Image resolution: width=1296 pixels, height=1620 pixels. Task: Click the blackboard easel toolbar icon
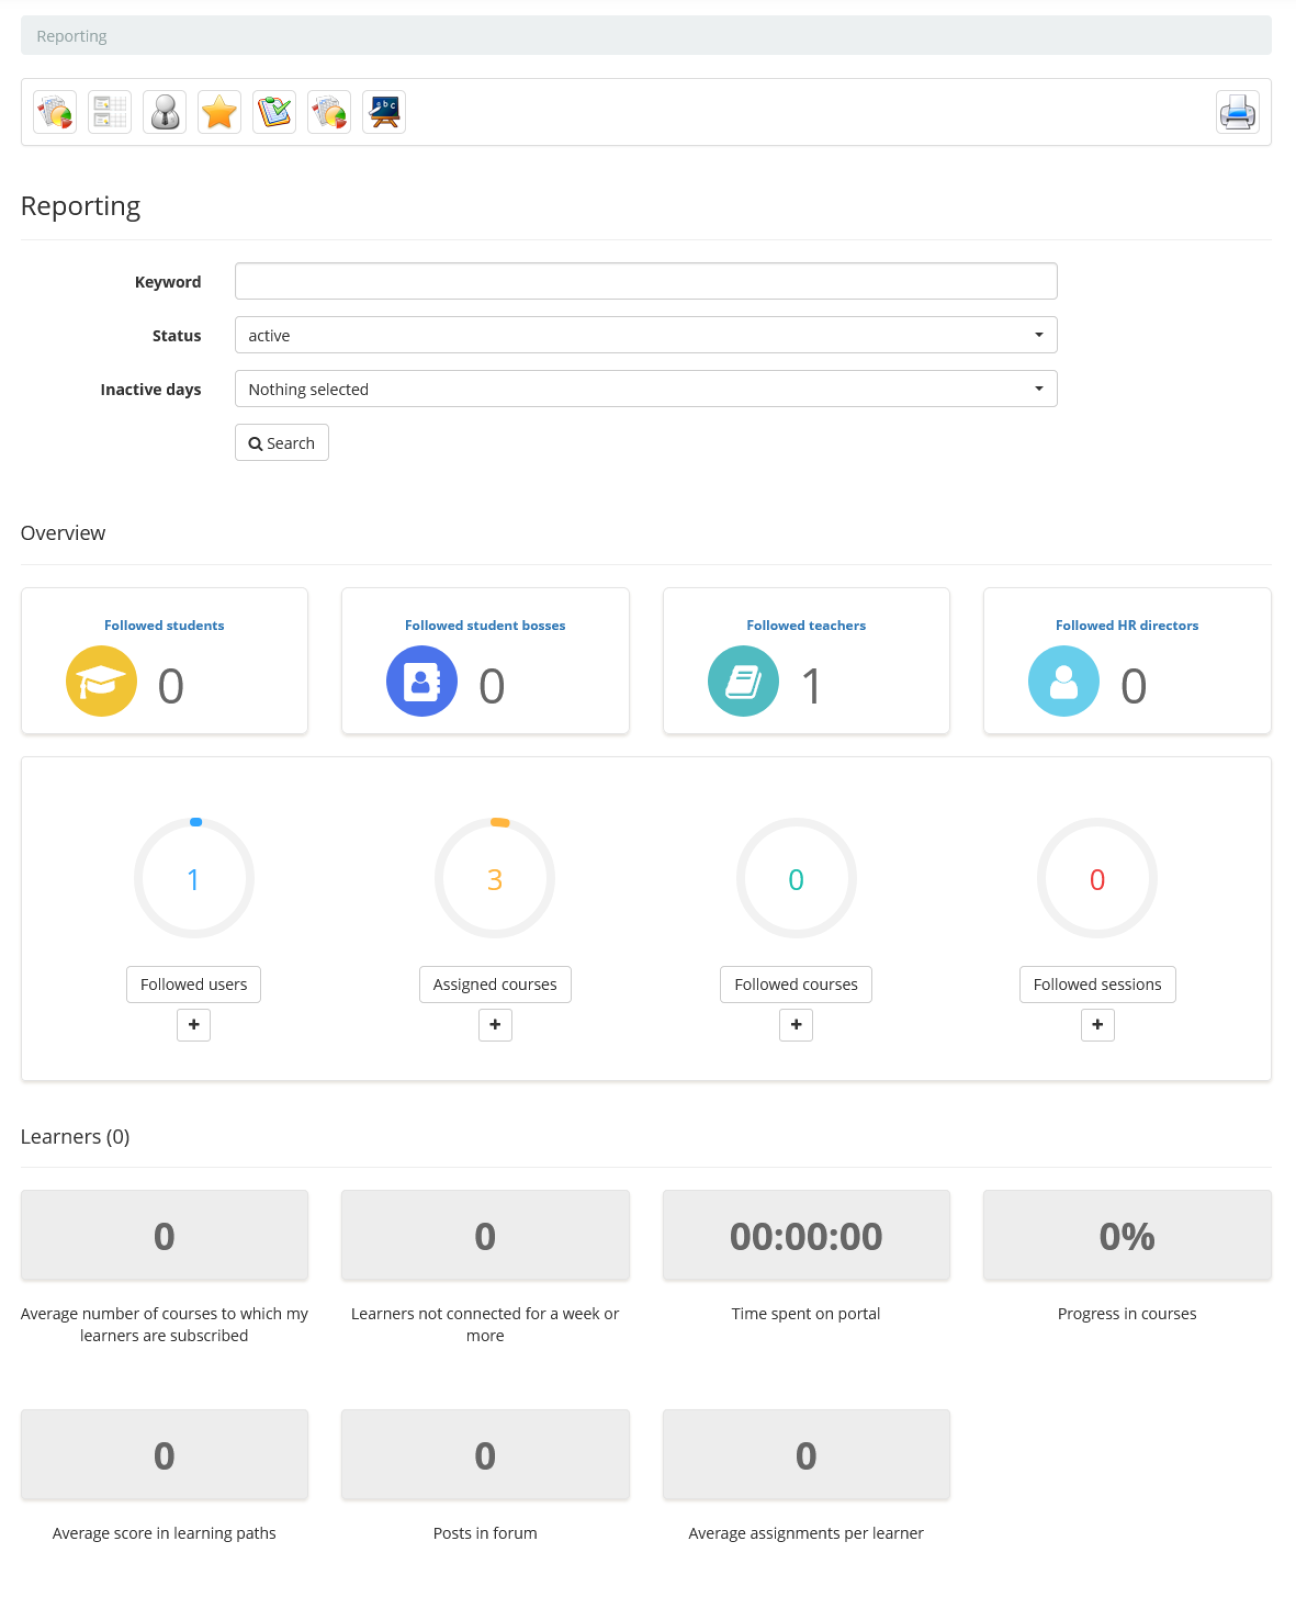click(384, 112)
